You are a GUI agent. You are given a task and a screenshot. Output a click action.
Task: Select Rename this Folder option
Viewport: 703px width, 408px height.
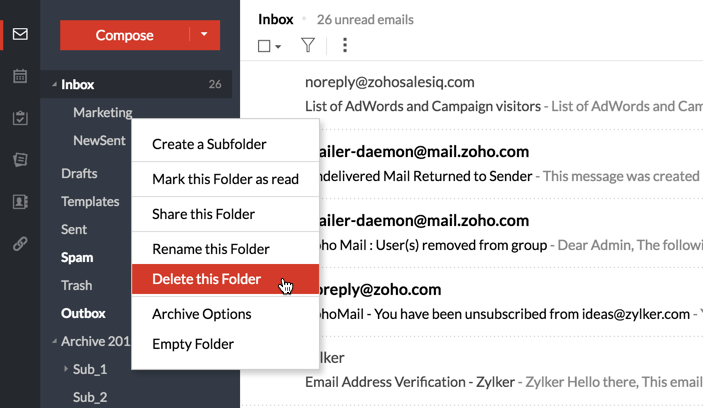[x=210, y=249]
